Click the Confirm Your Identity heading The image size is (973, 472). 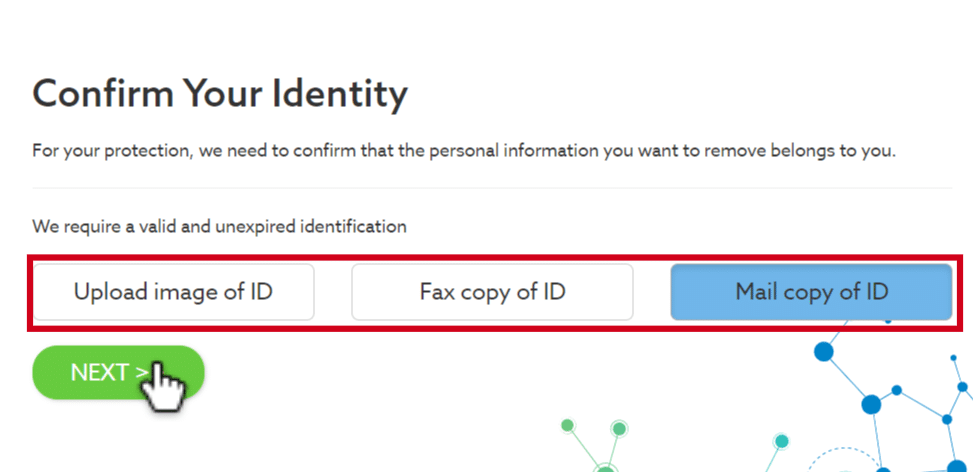(x=220, y=94)
